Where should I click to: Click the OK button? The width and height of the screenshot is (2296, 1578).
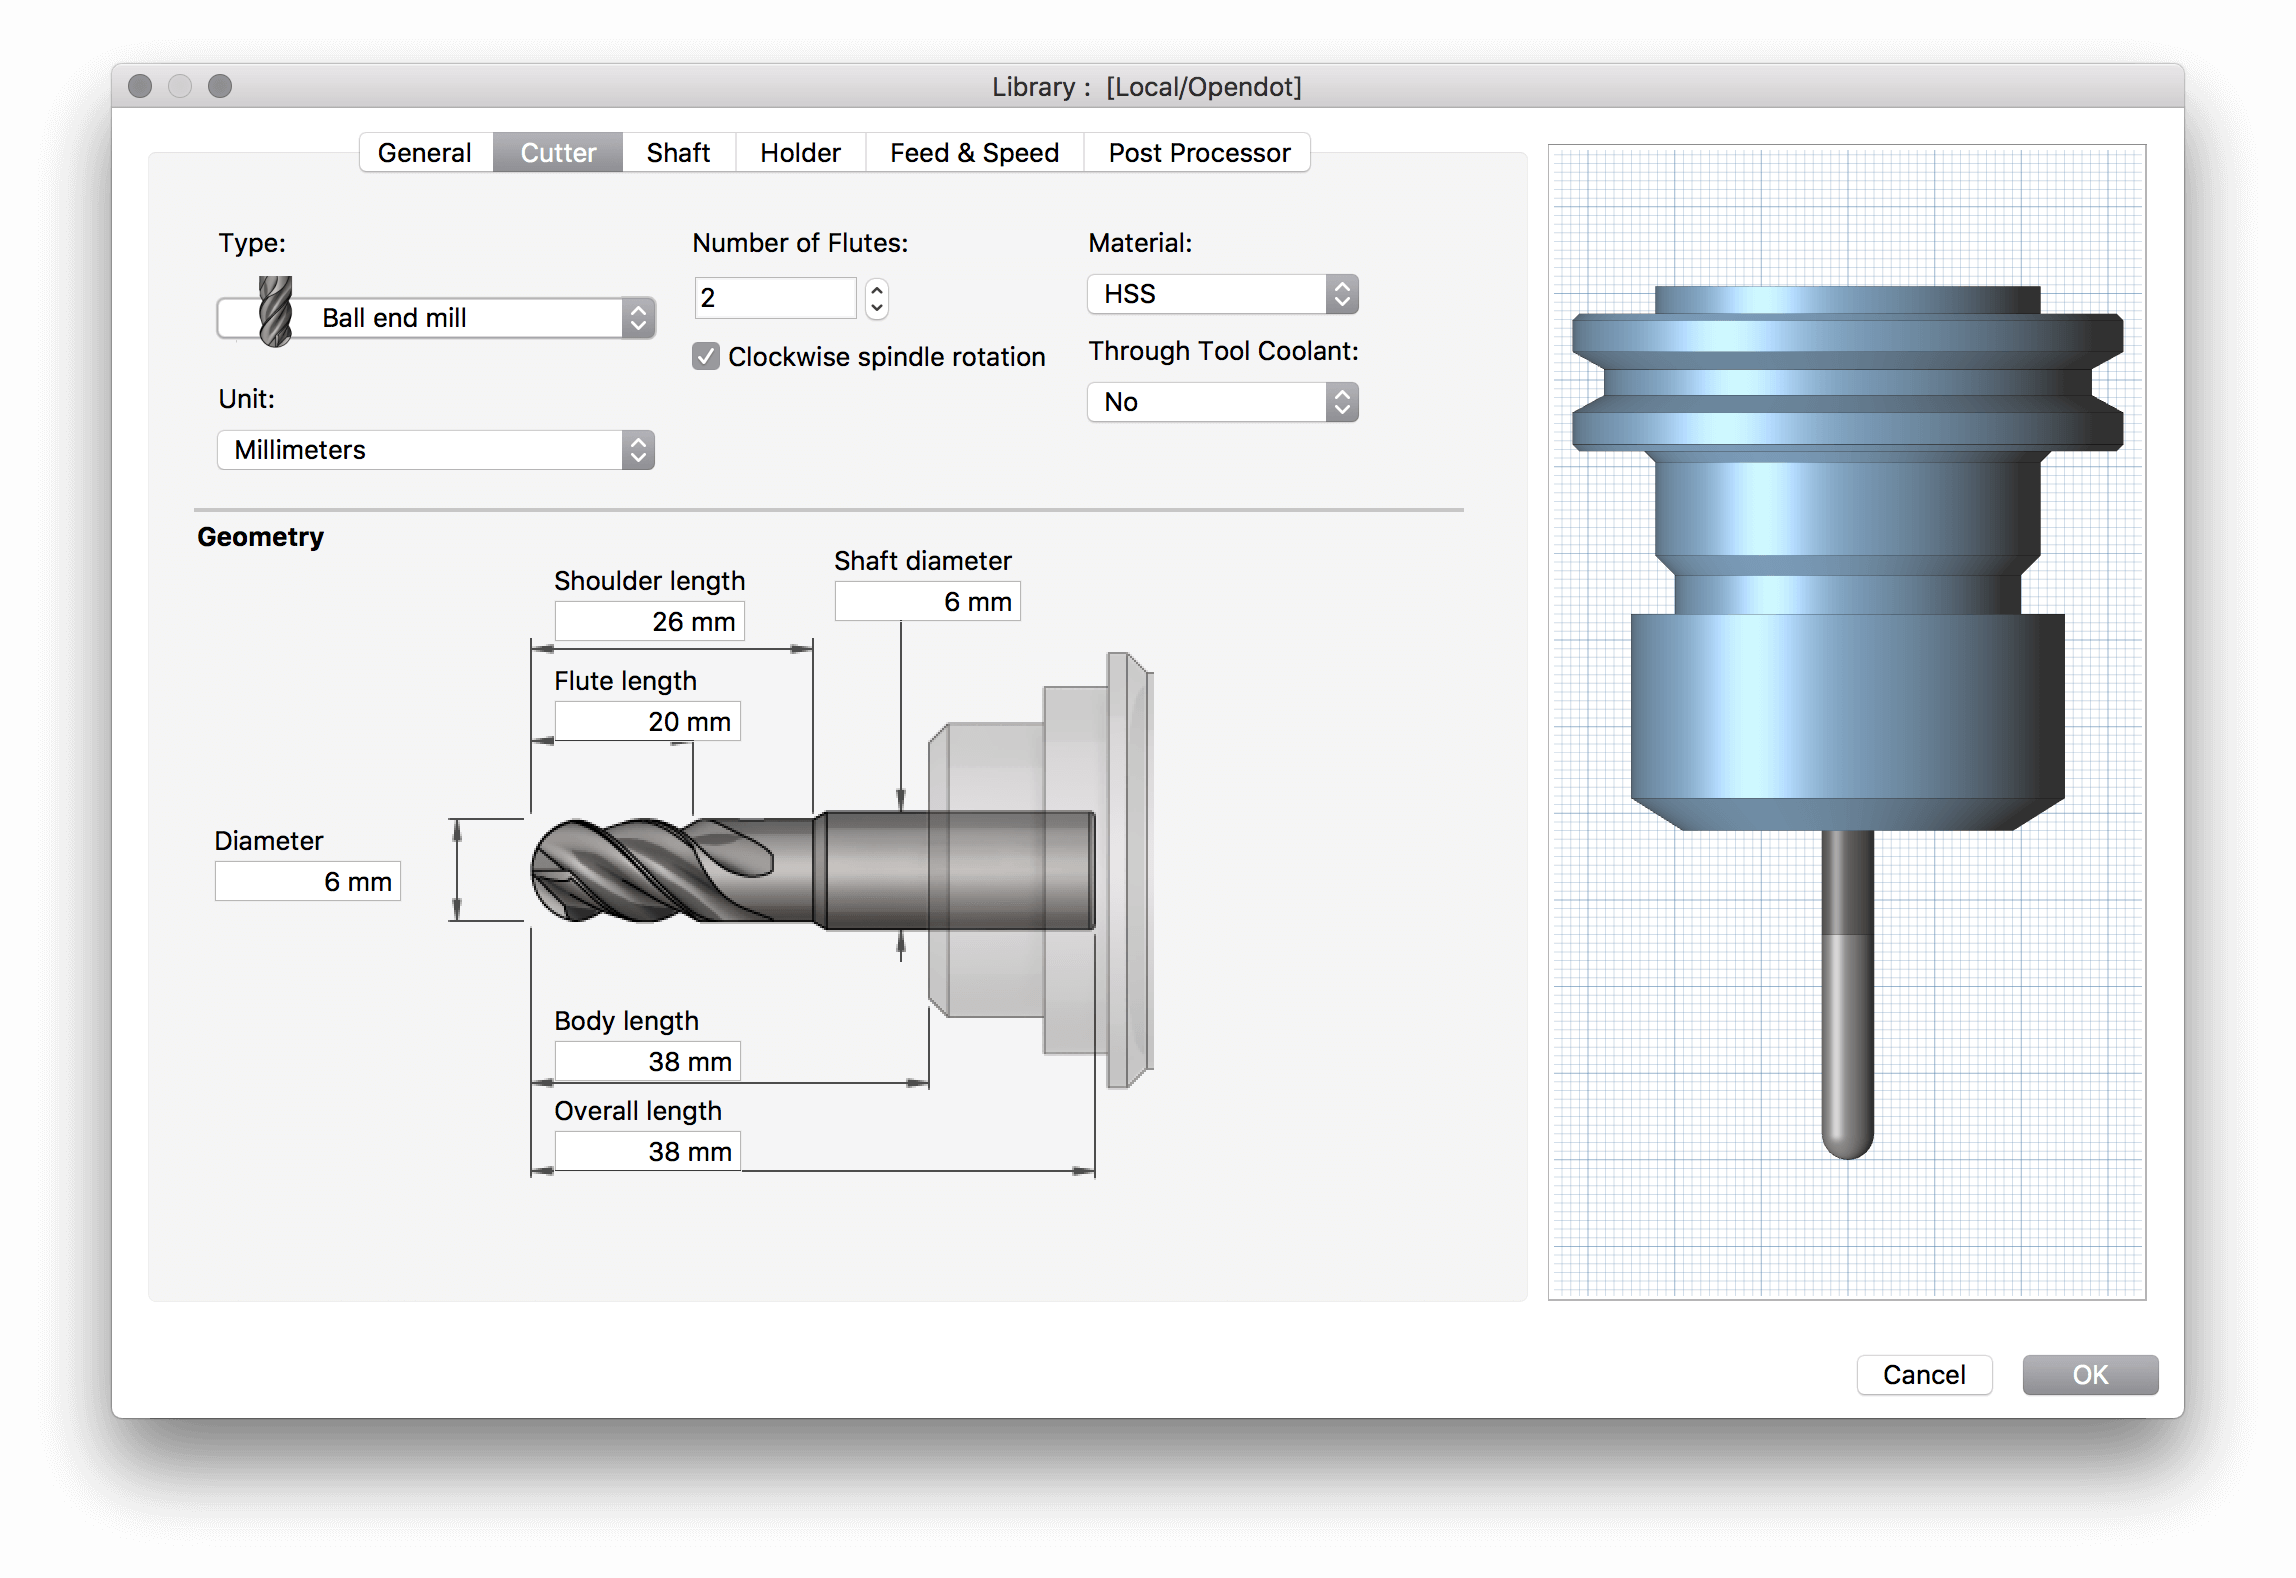2090,1375
